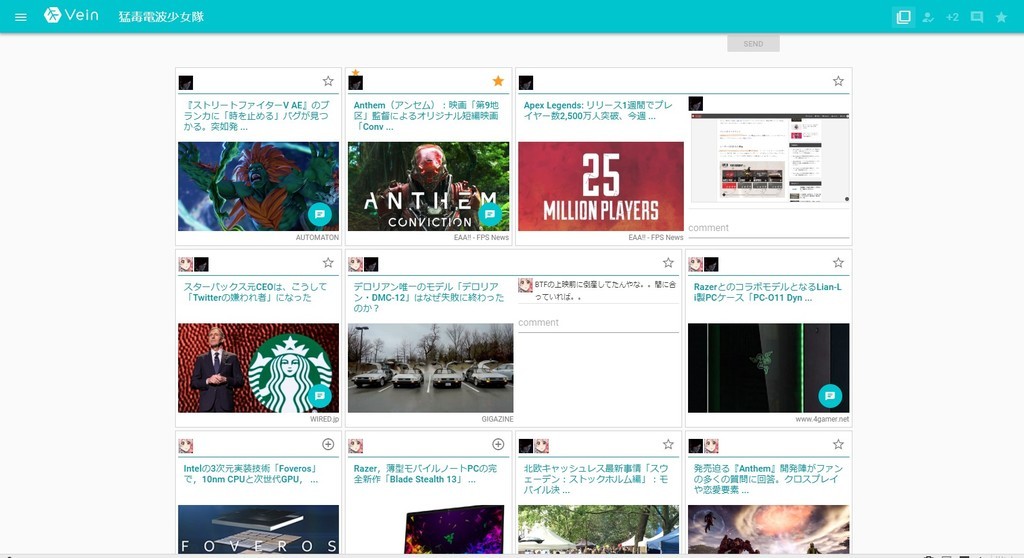Click anime girl avatar on Starbucks card

click(x=186, y=265)
